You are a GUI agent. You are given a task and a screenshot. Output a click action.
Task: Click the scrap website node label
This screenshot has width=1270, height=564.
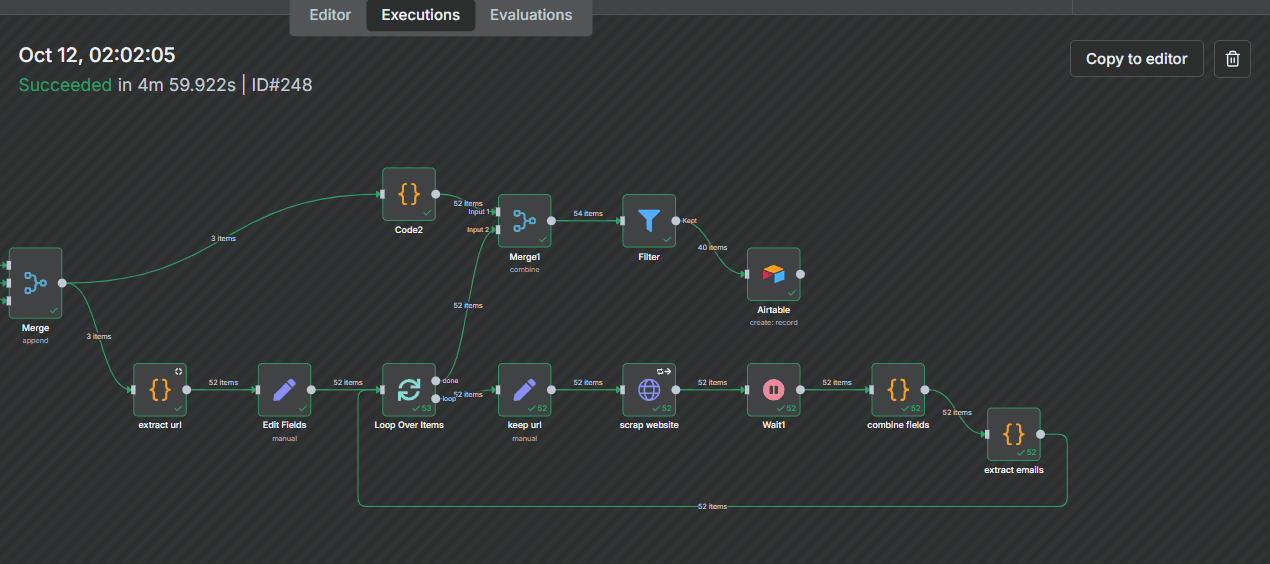pos(649,425)
